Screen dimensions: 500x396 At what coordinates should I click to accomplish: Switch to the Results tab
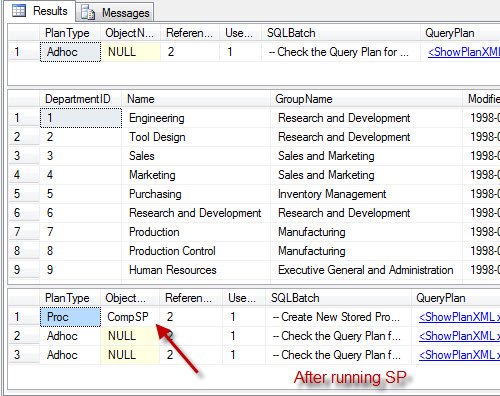[x=40, y=11]
